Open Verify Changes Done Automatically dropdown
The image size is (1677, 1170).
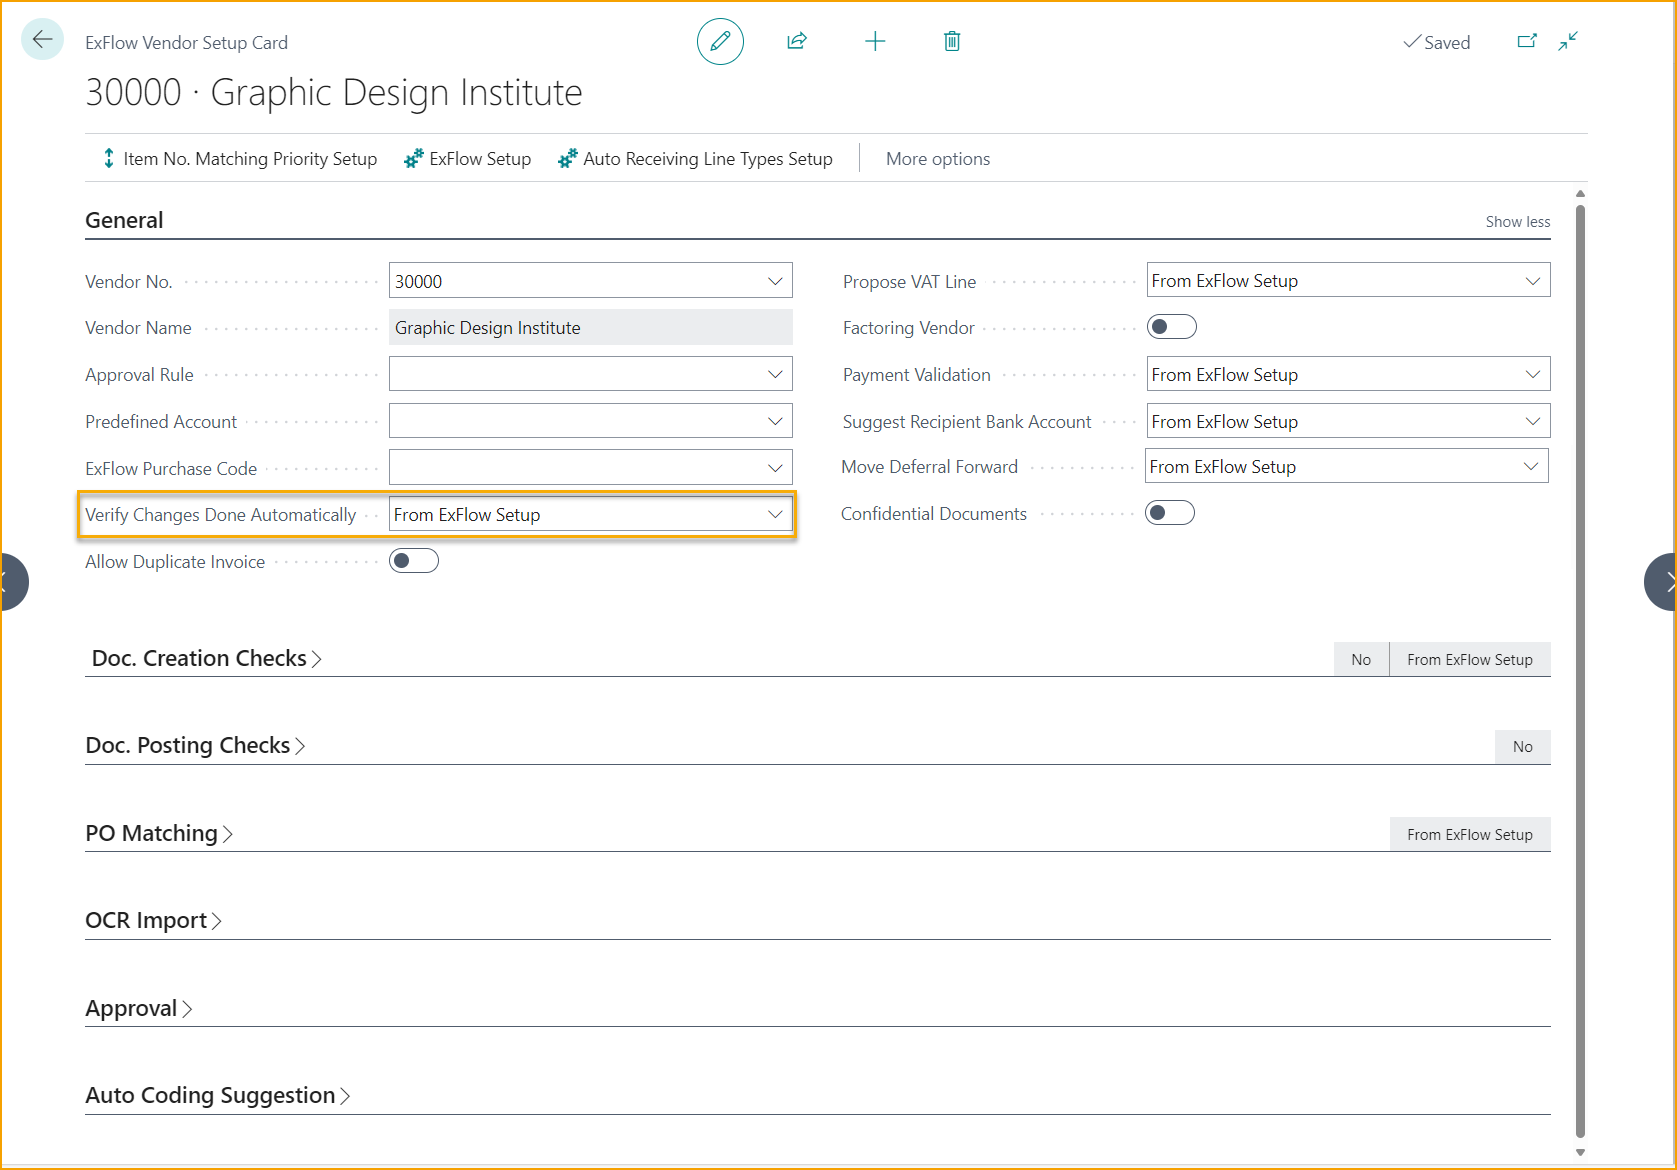click(775, 514)
